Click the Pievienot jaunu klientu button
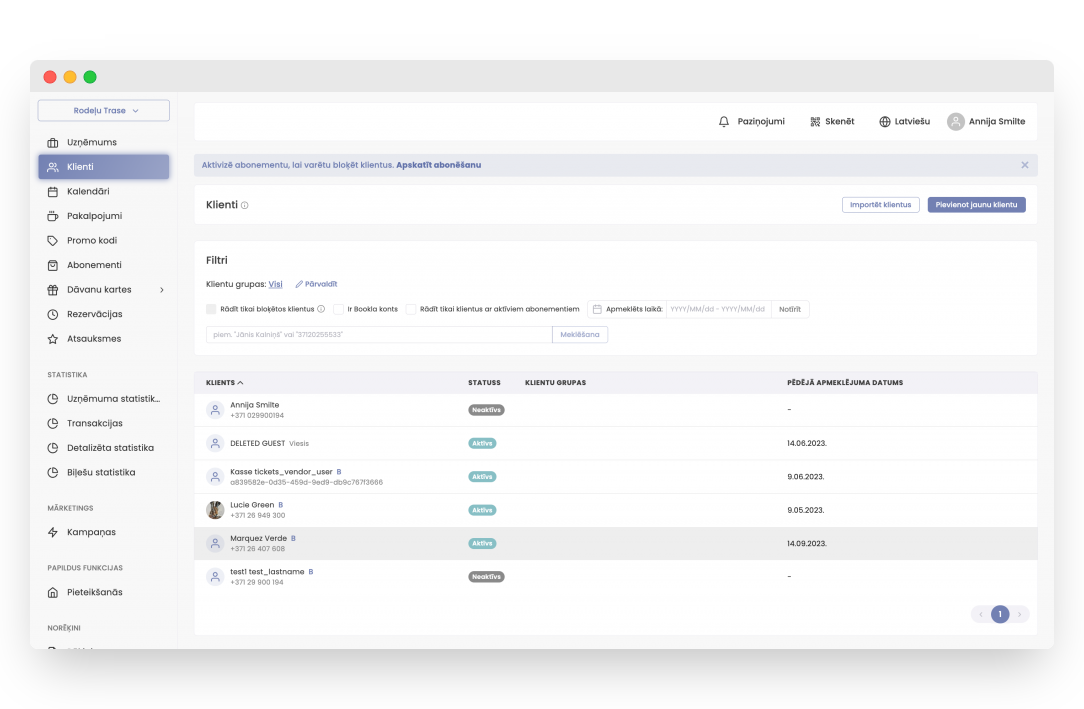 [x=976, y=205]
